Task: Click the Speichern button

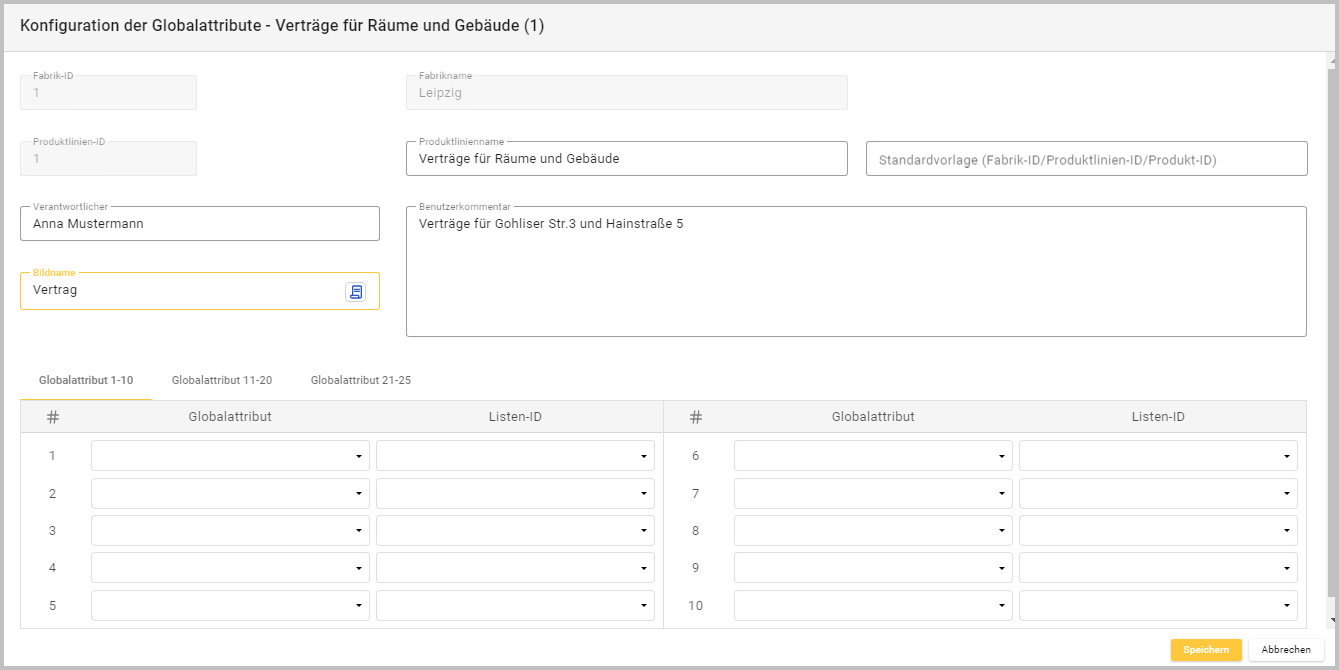Action: click(1205, 650)
